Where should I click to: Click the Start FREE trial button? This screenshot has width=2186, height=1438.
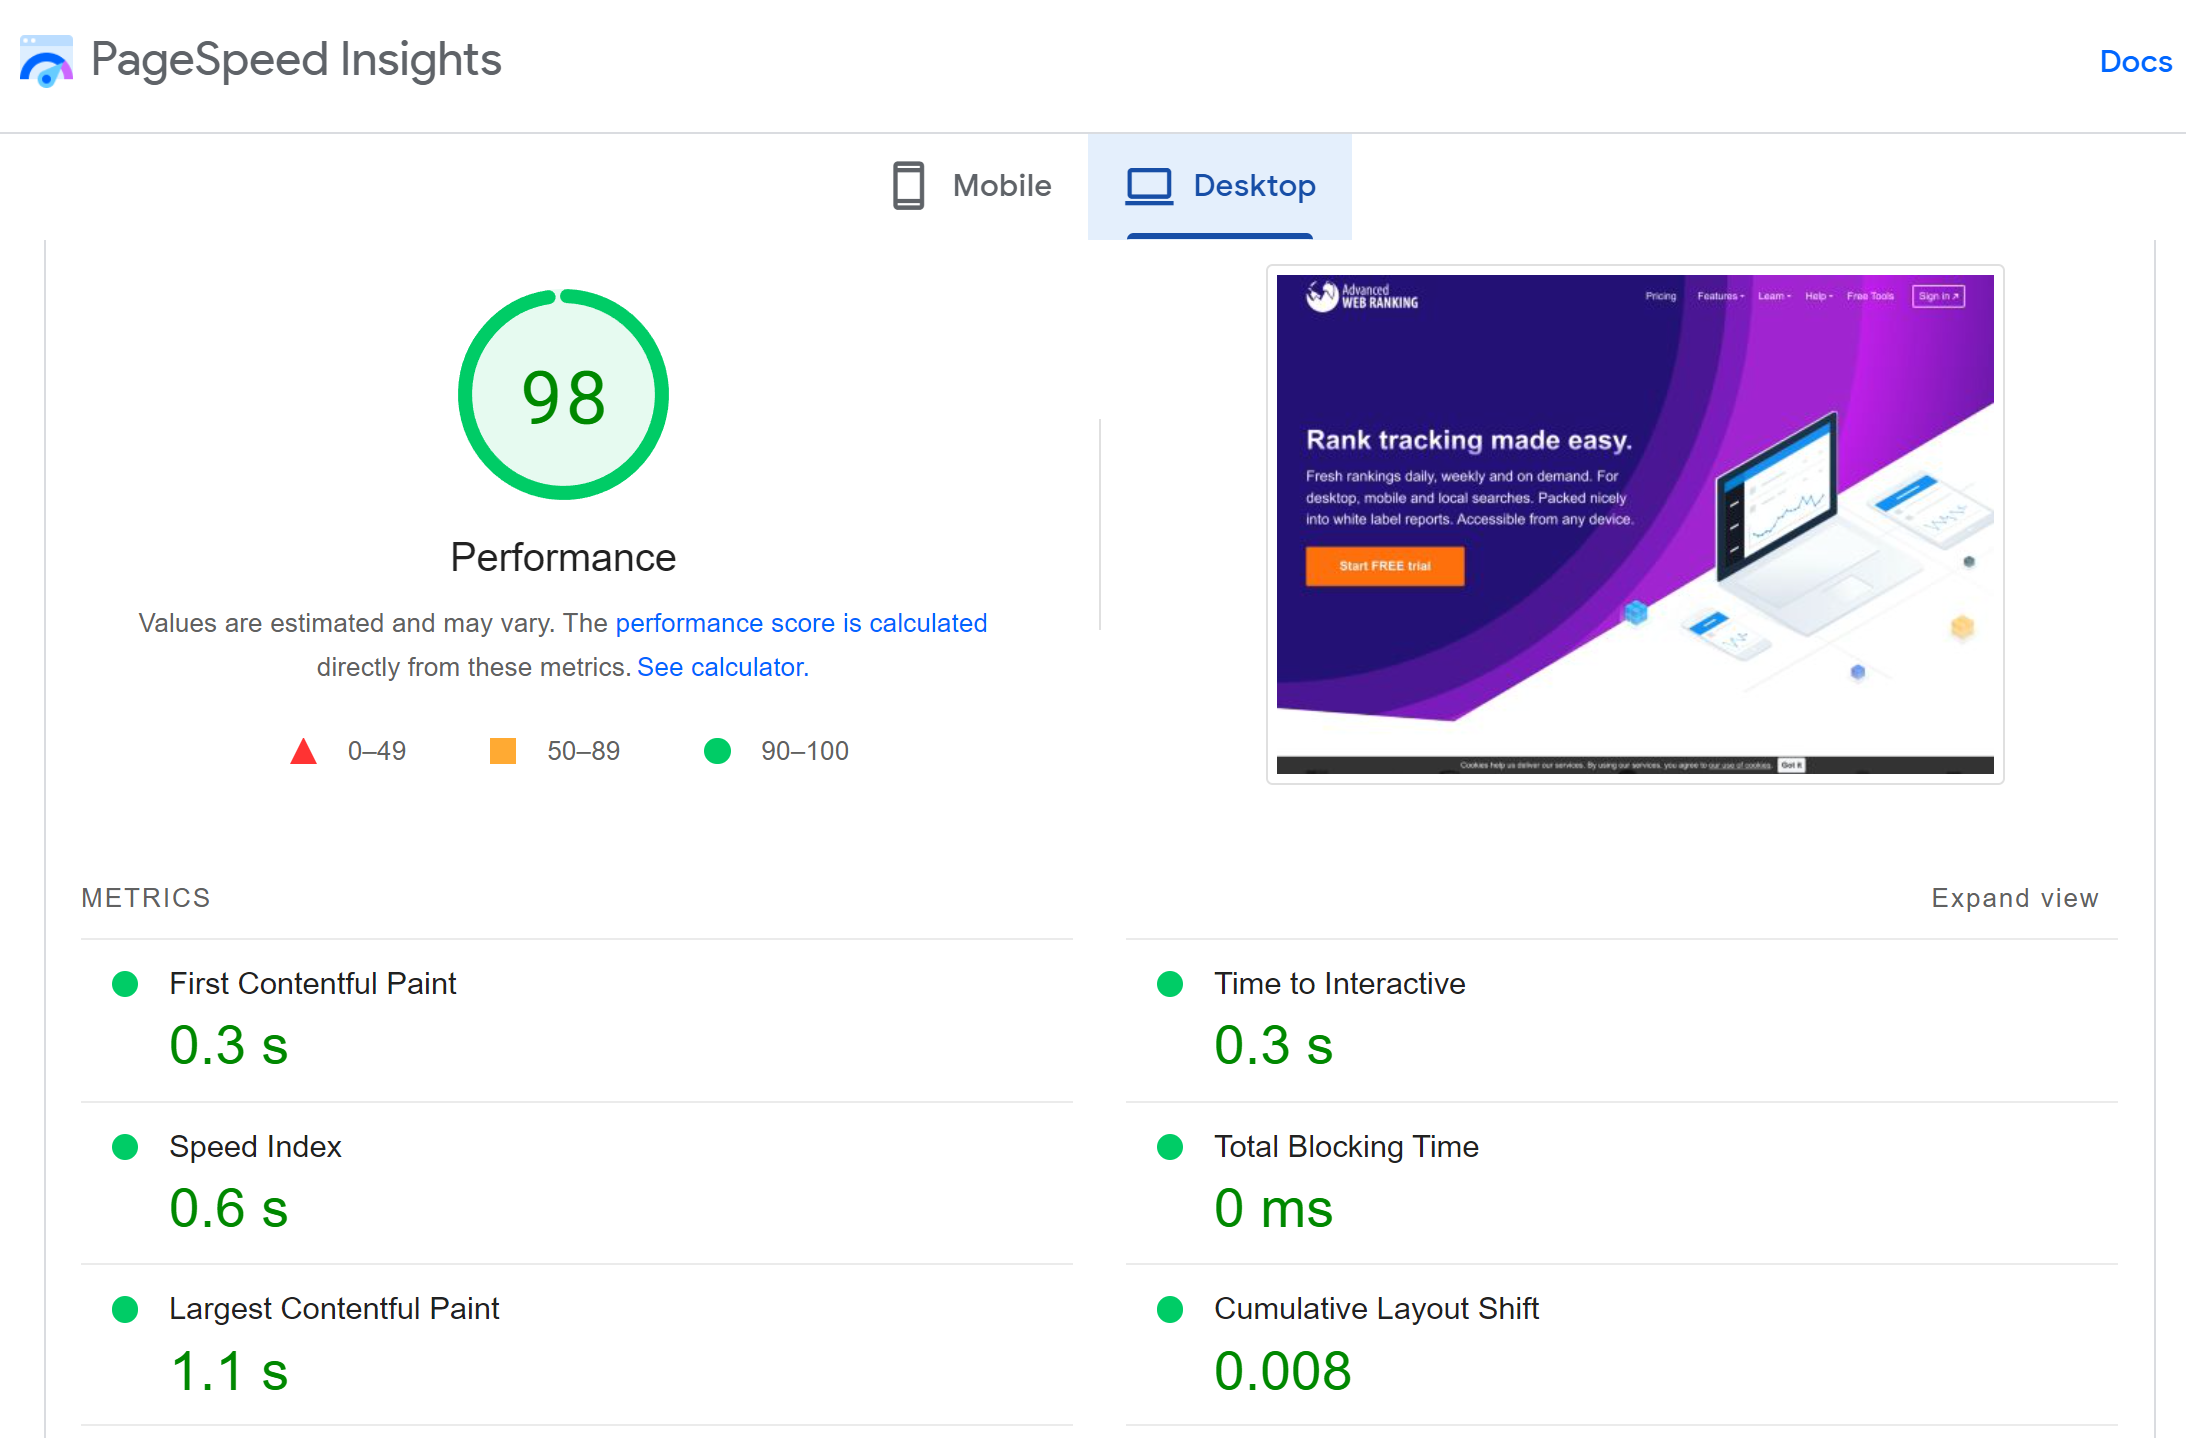(x=1384, y=567)
